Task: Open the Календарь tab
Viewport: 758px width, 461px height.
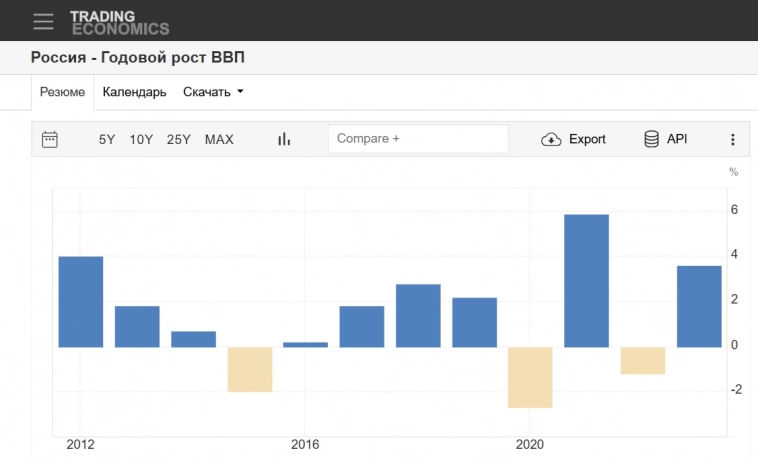Action: click(x=134, y=92)
